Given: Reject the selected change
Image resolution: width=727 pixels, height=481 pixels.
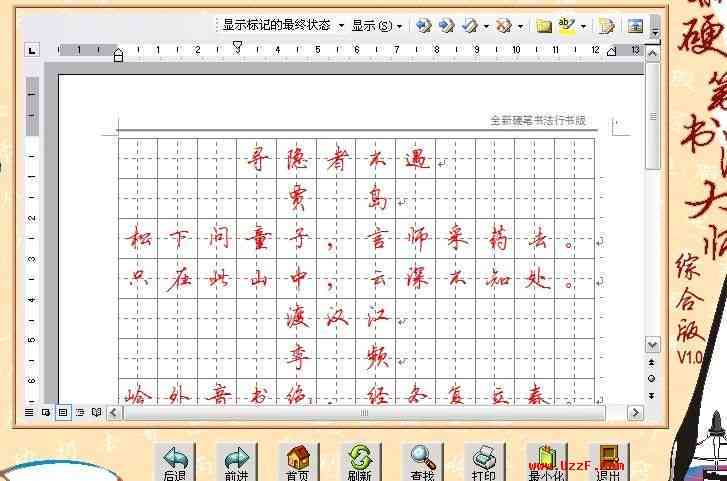Looking at the screenshot, I should (x=504, y=26).
